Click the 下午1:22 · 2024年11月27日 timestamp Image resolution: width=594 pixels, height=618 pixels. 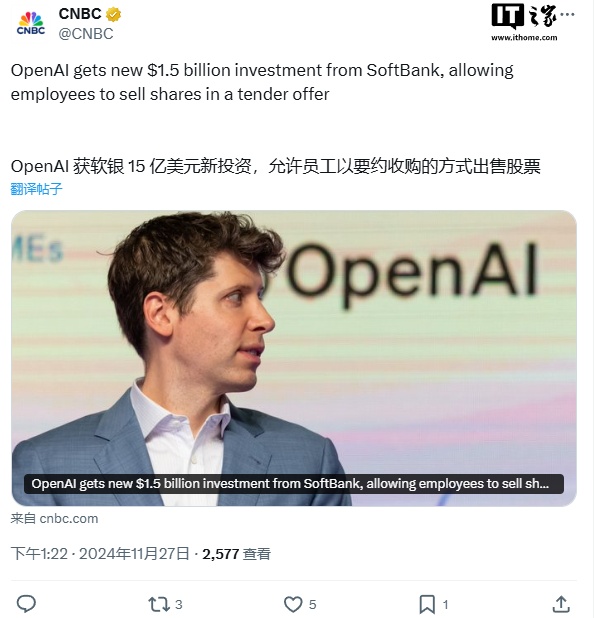coord(100,553)
